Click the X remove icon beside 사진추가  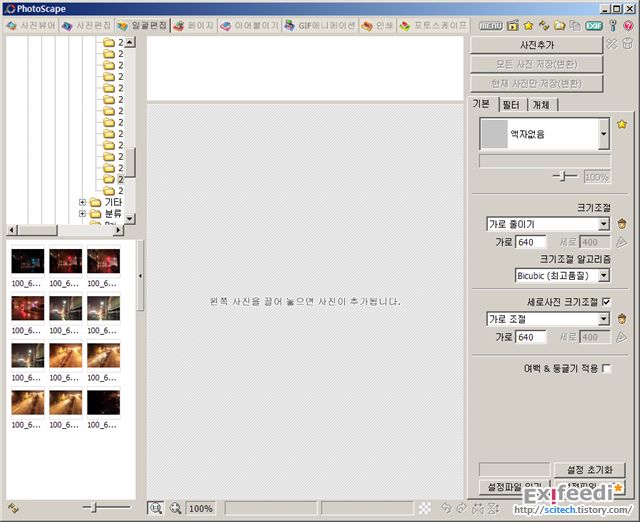(x=611, y=44)
